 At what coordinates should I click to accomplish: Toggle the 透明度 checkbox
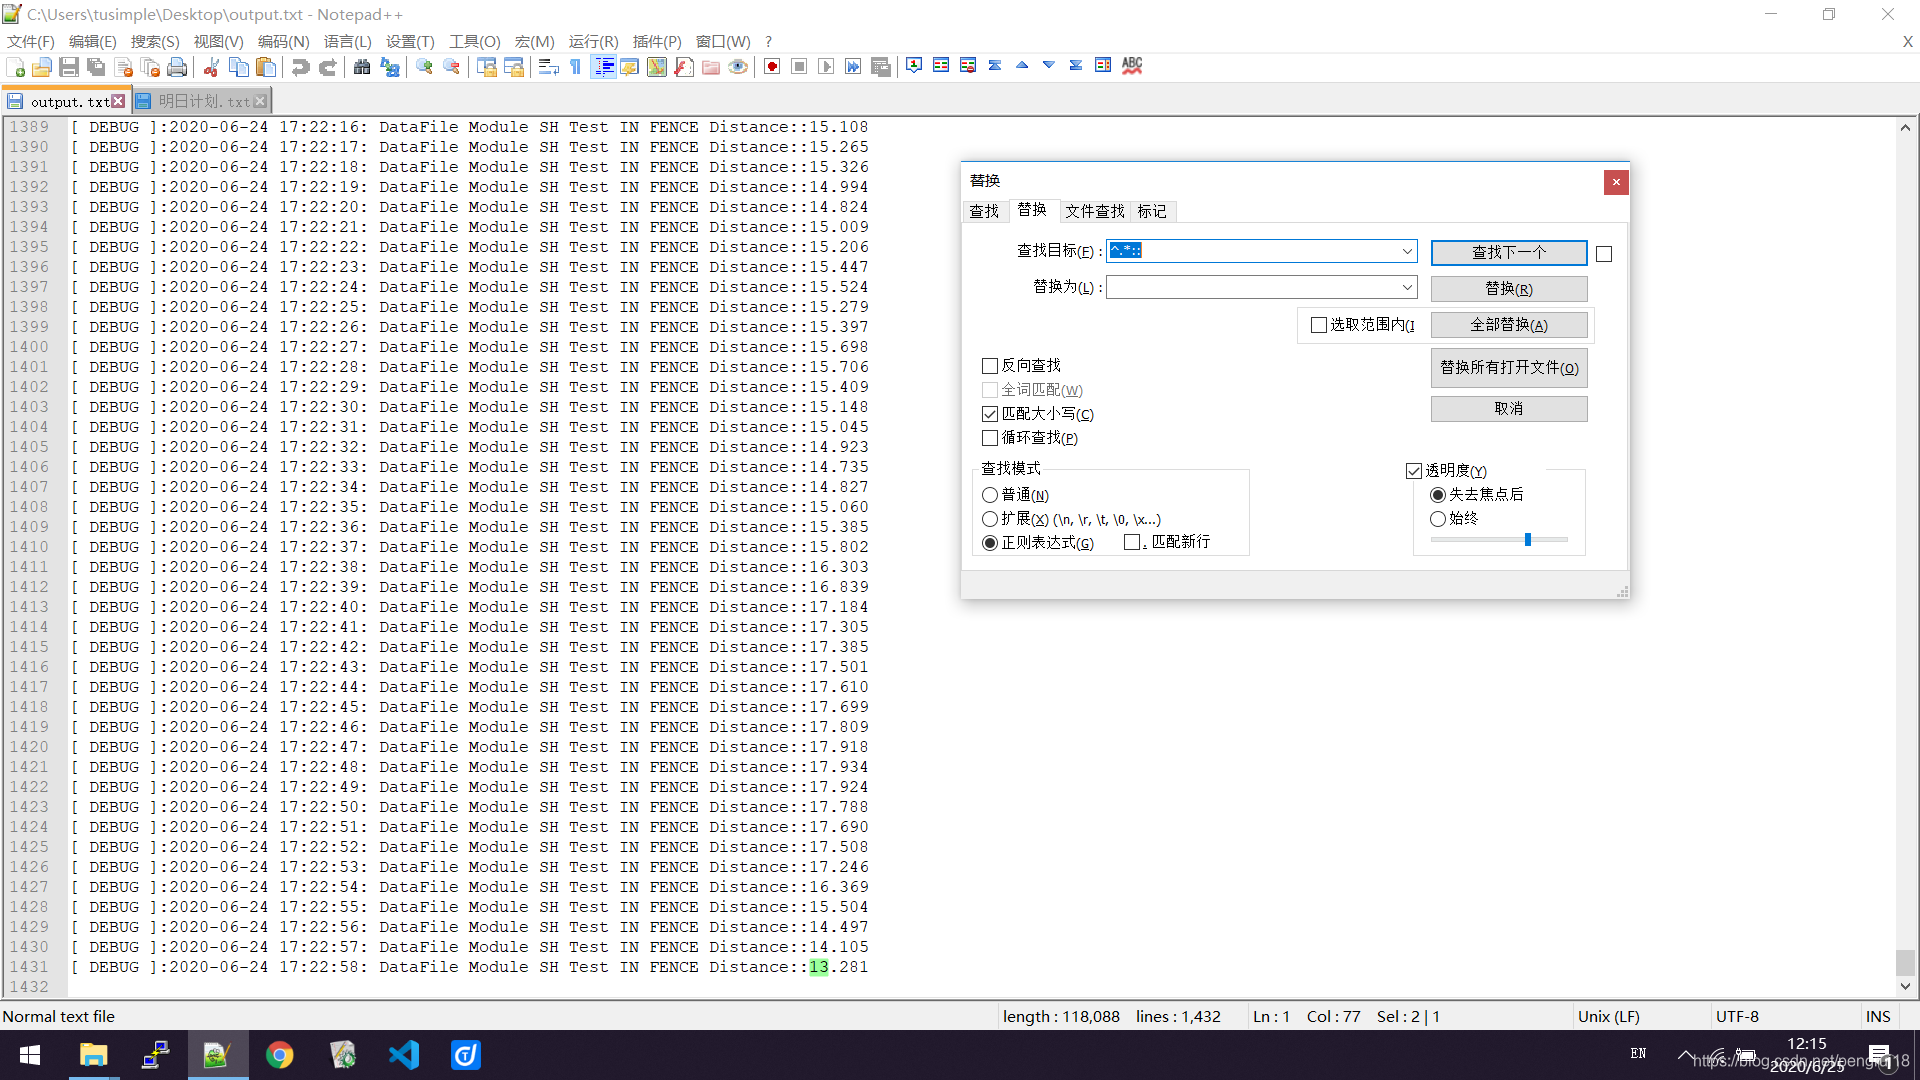[x=1414, y=471]
